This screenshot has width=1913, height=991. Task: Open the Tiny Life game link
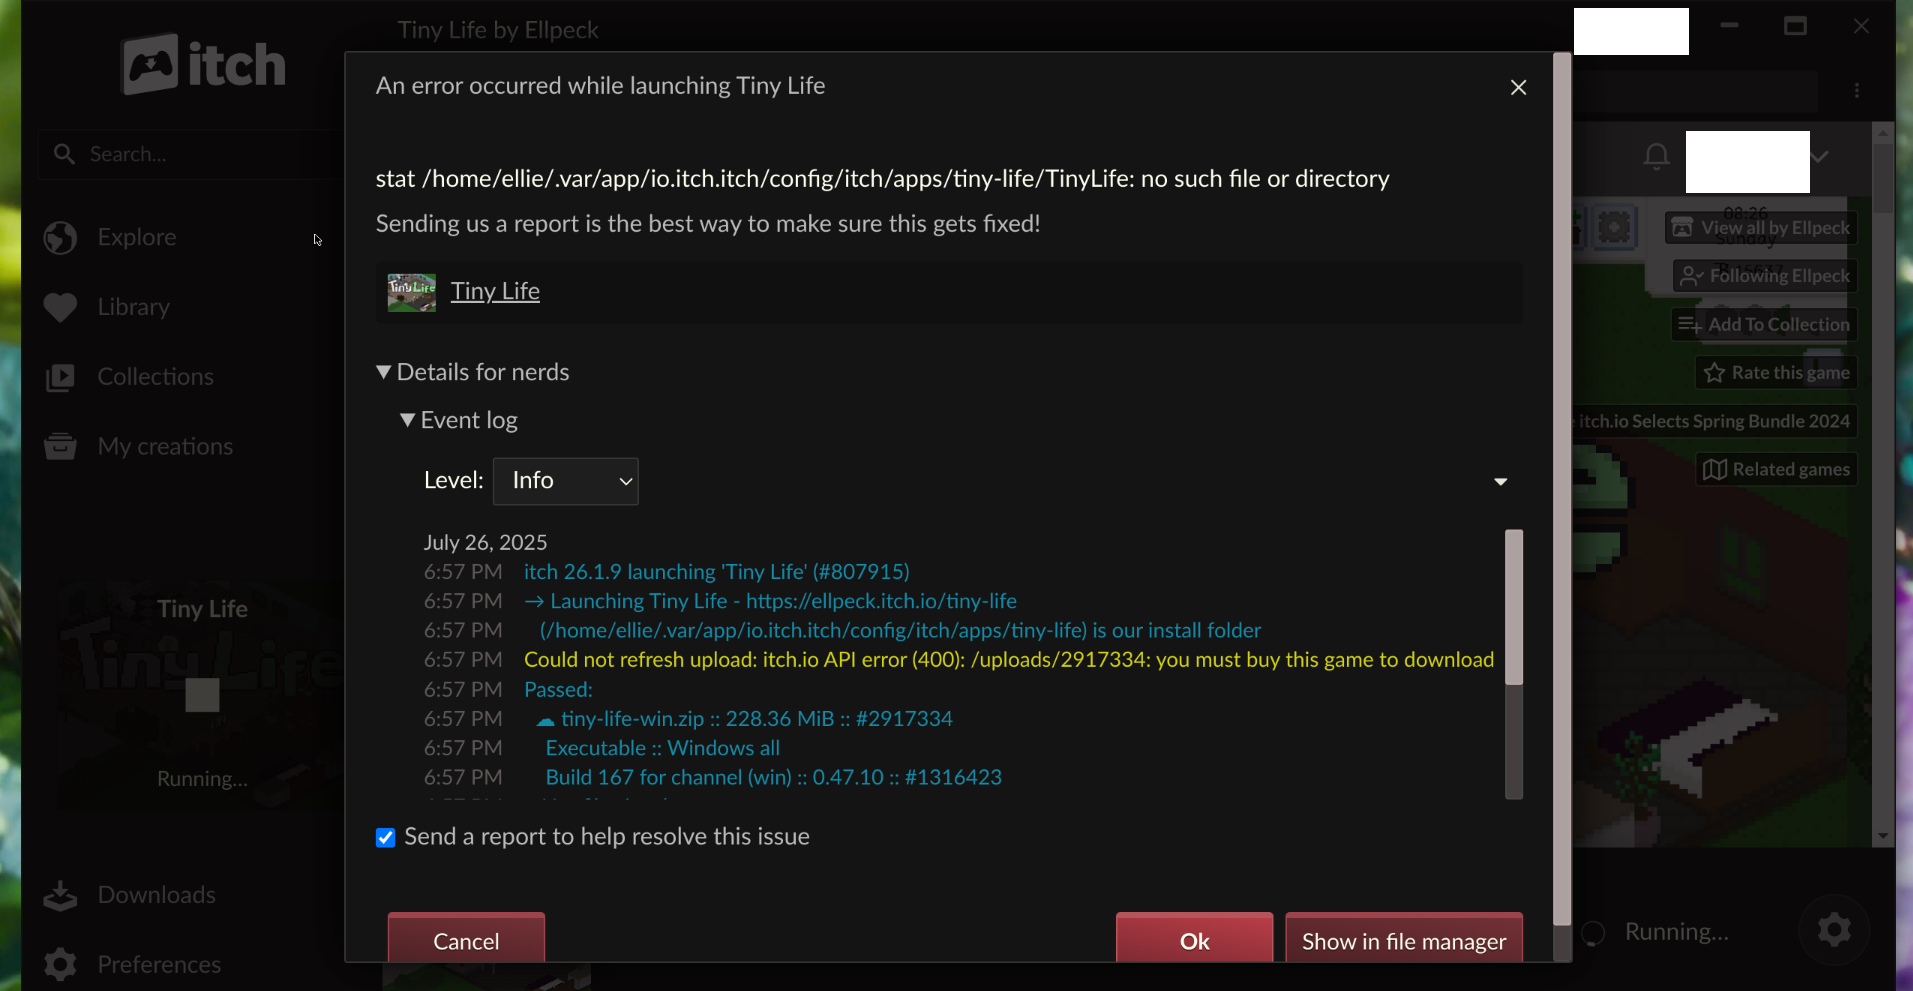(x=495, y=291)
